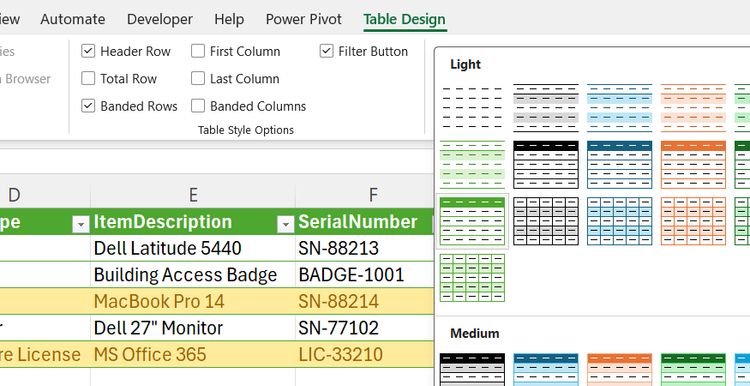Open the Developer ribbon tab
750x386 pixels.
click(160, 19)
